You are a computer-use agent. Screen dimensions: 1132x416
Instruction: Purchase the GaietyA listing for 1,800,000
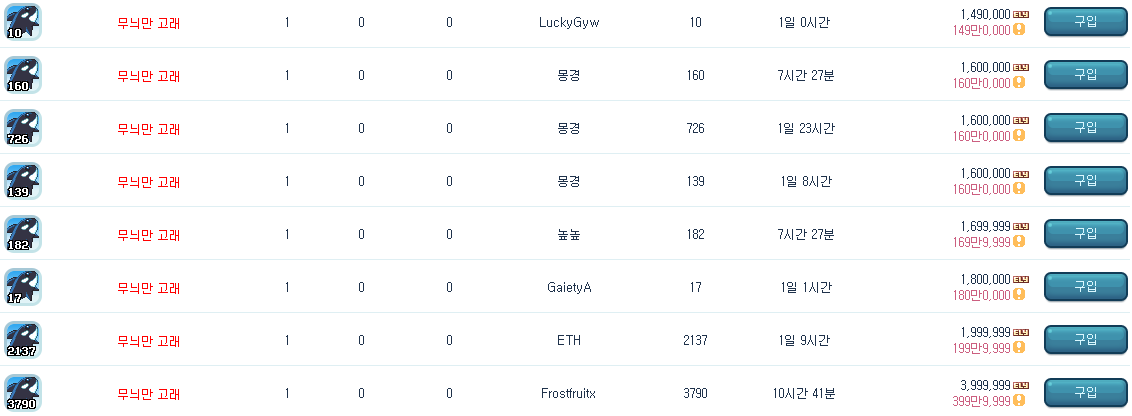point(1085,287)
